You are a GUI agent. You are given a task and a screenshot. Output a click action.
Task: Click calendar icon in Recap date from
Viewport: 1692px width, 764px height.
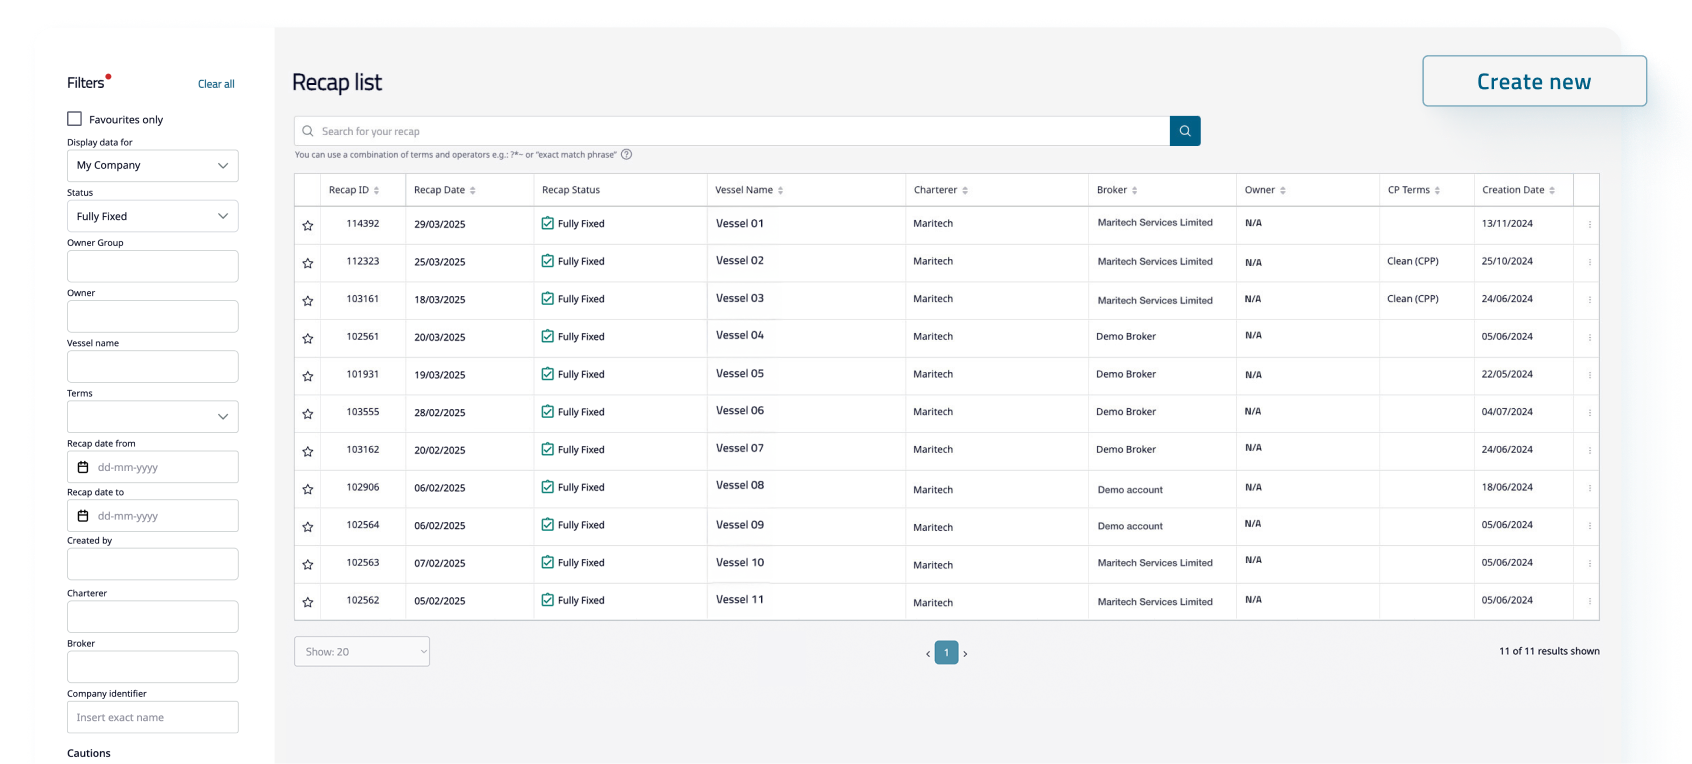coord(83,467)
